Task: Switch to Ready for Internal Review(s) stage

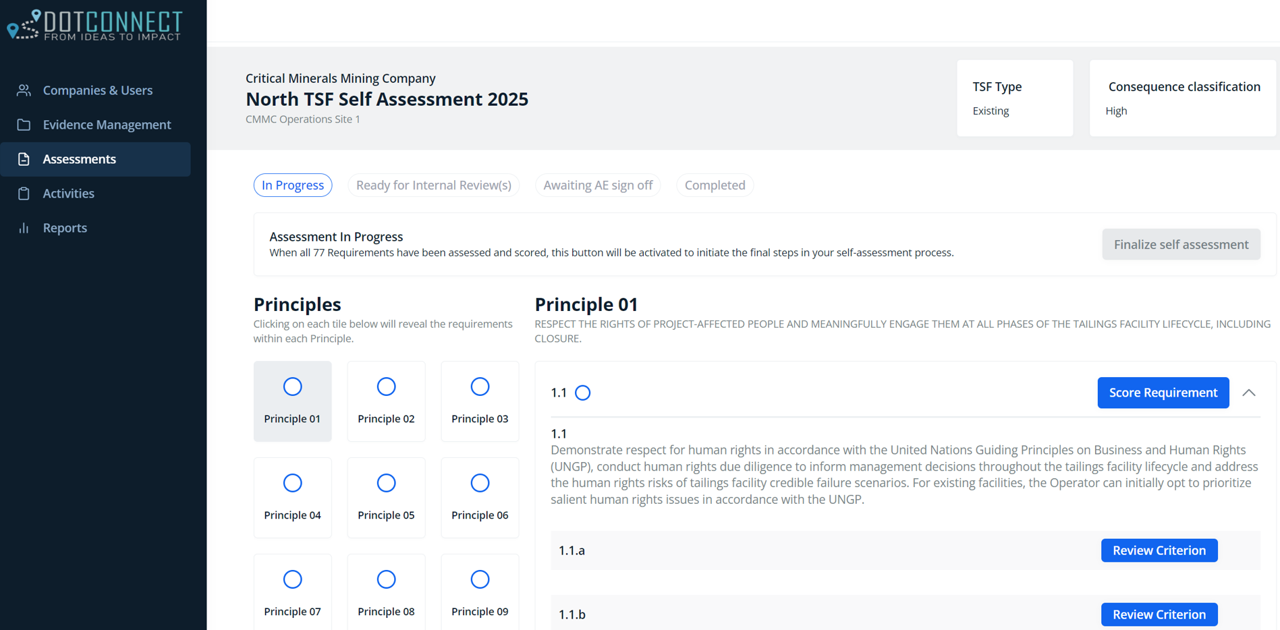Action: point(433,185)
